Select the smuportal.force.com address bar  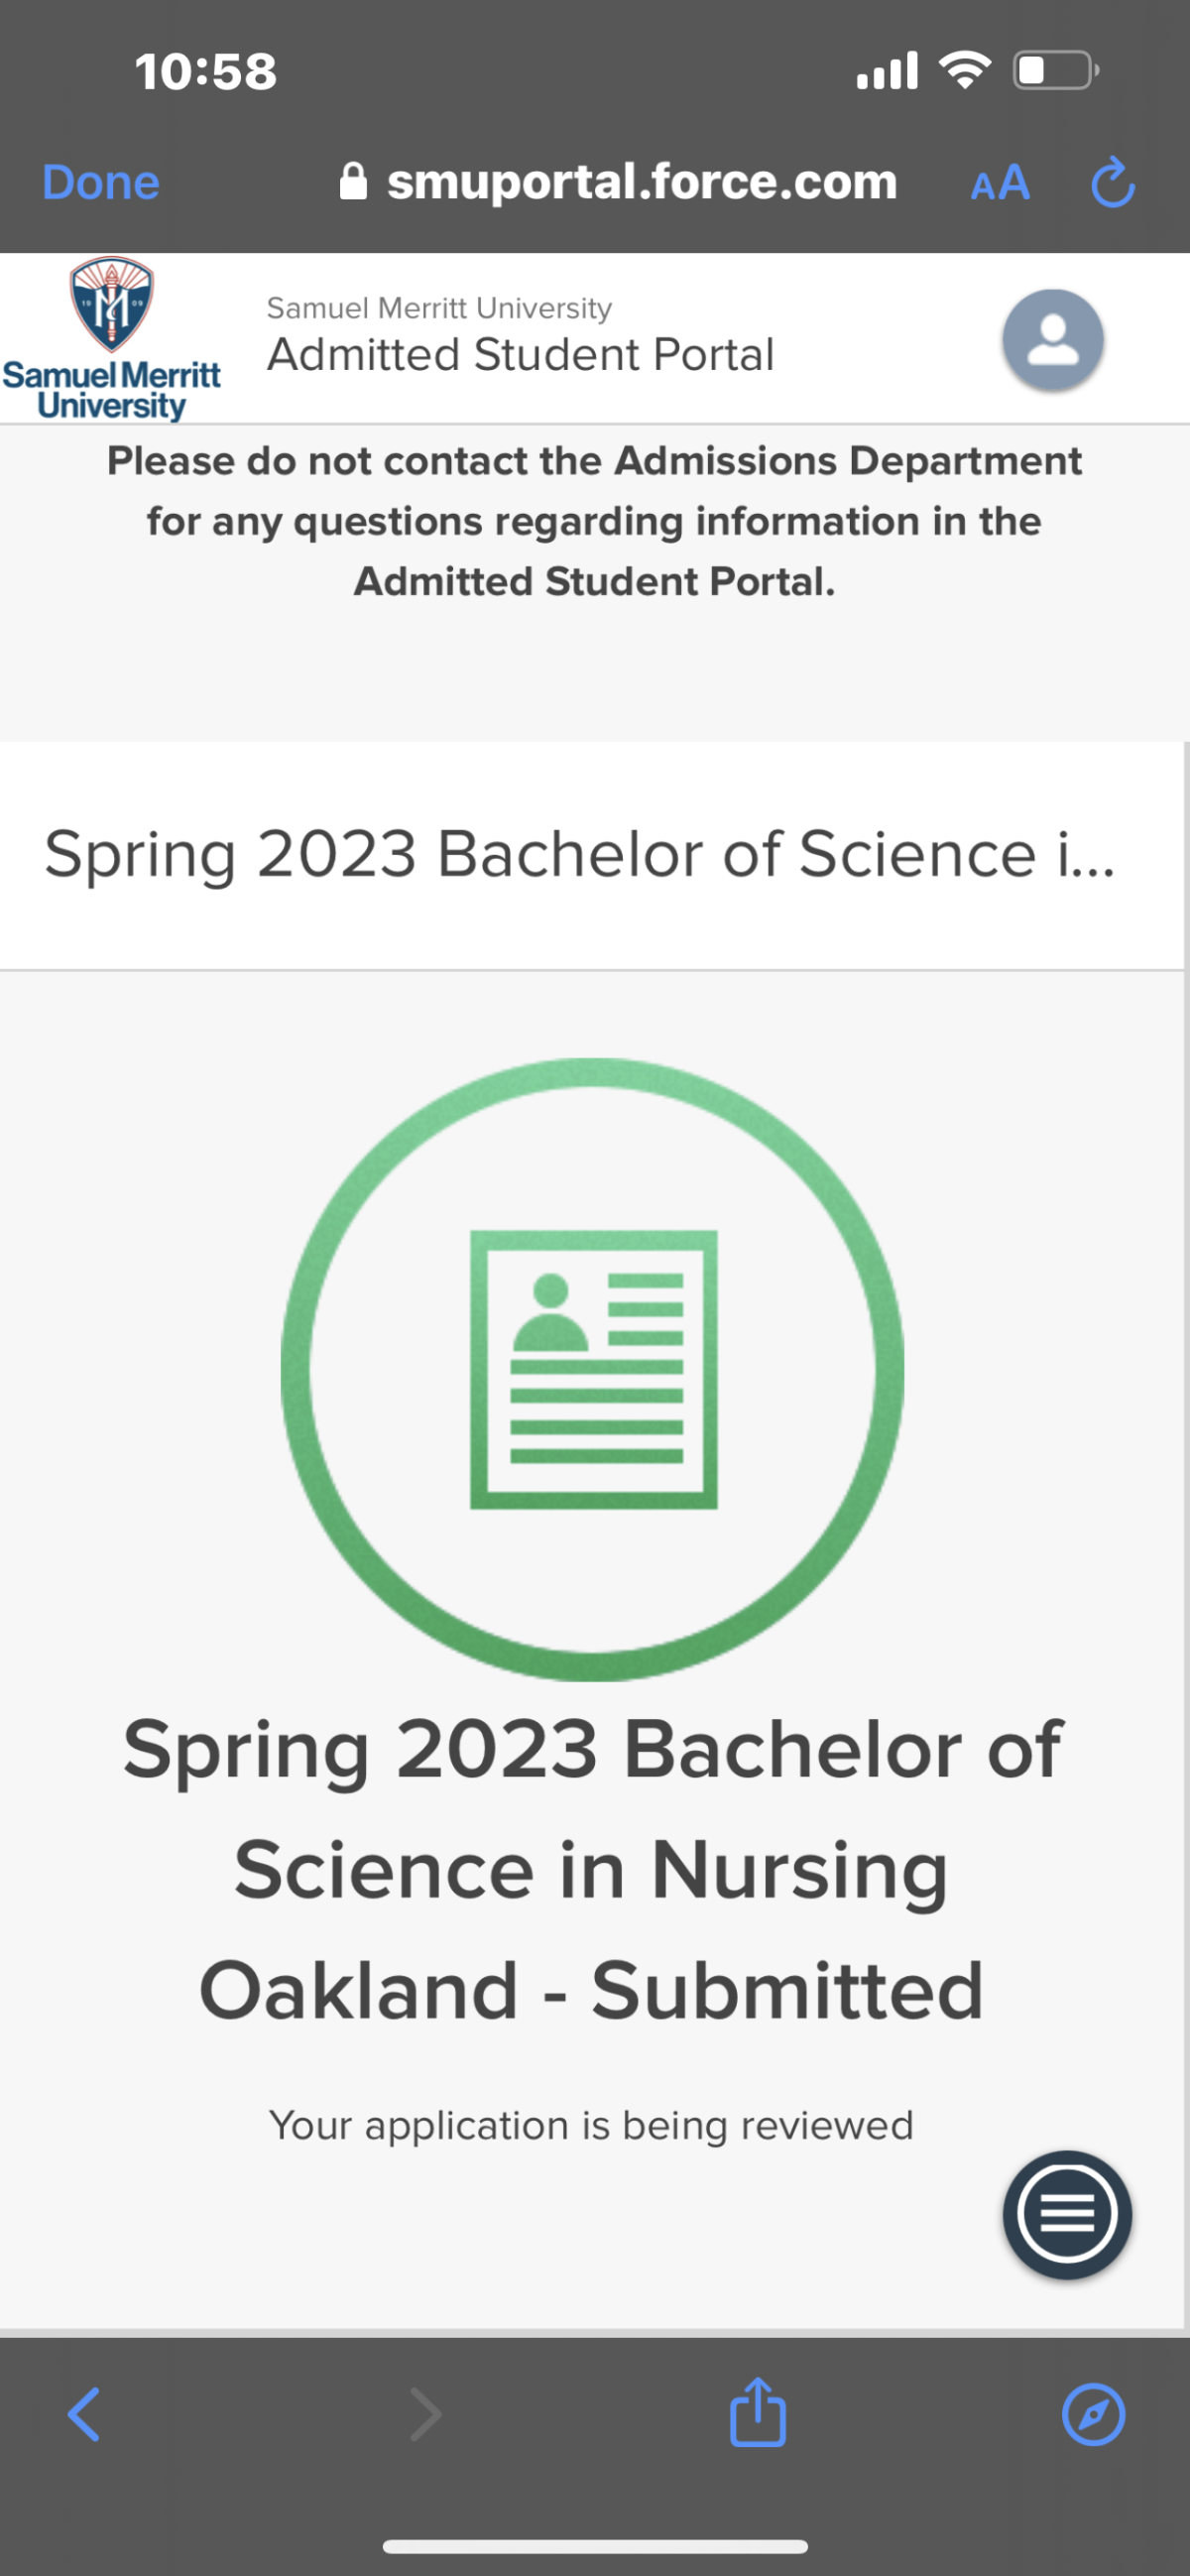click(x=618, y=182)
